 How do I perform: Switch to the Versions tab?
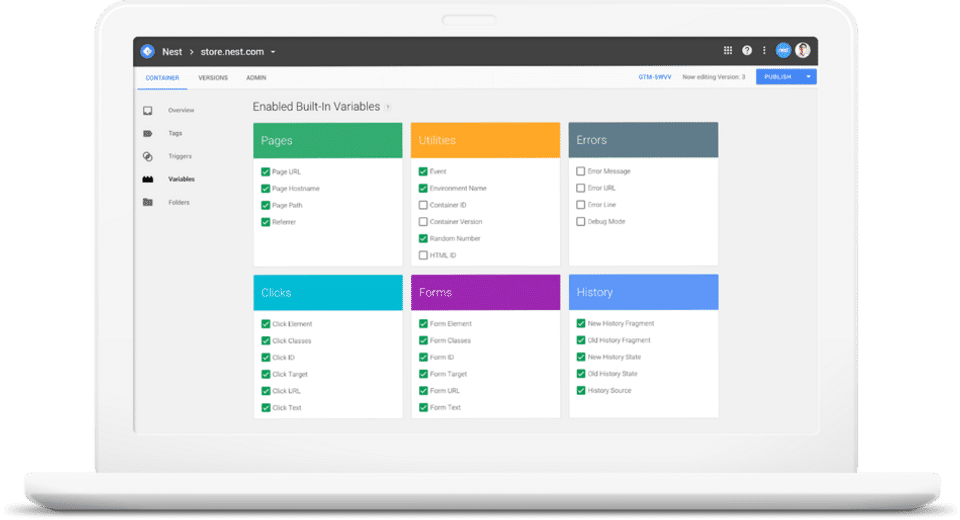tap(213, 78)
